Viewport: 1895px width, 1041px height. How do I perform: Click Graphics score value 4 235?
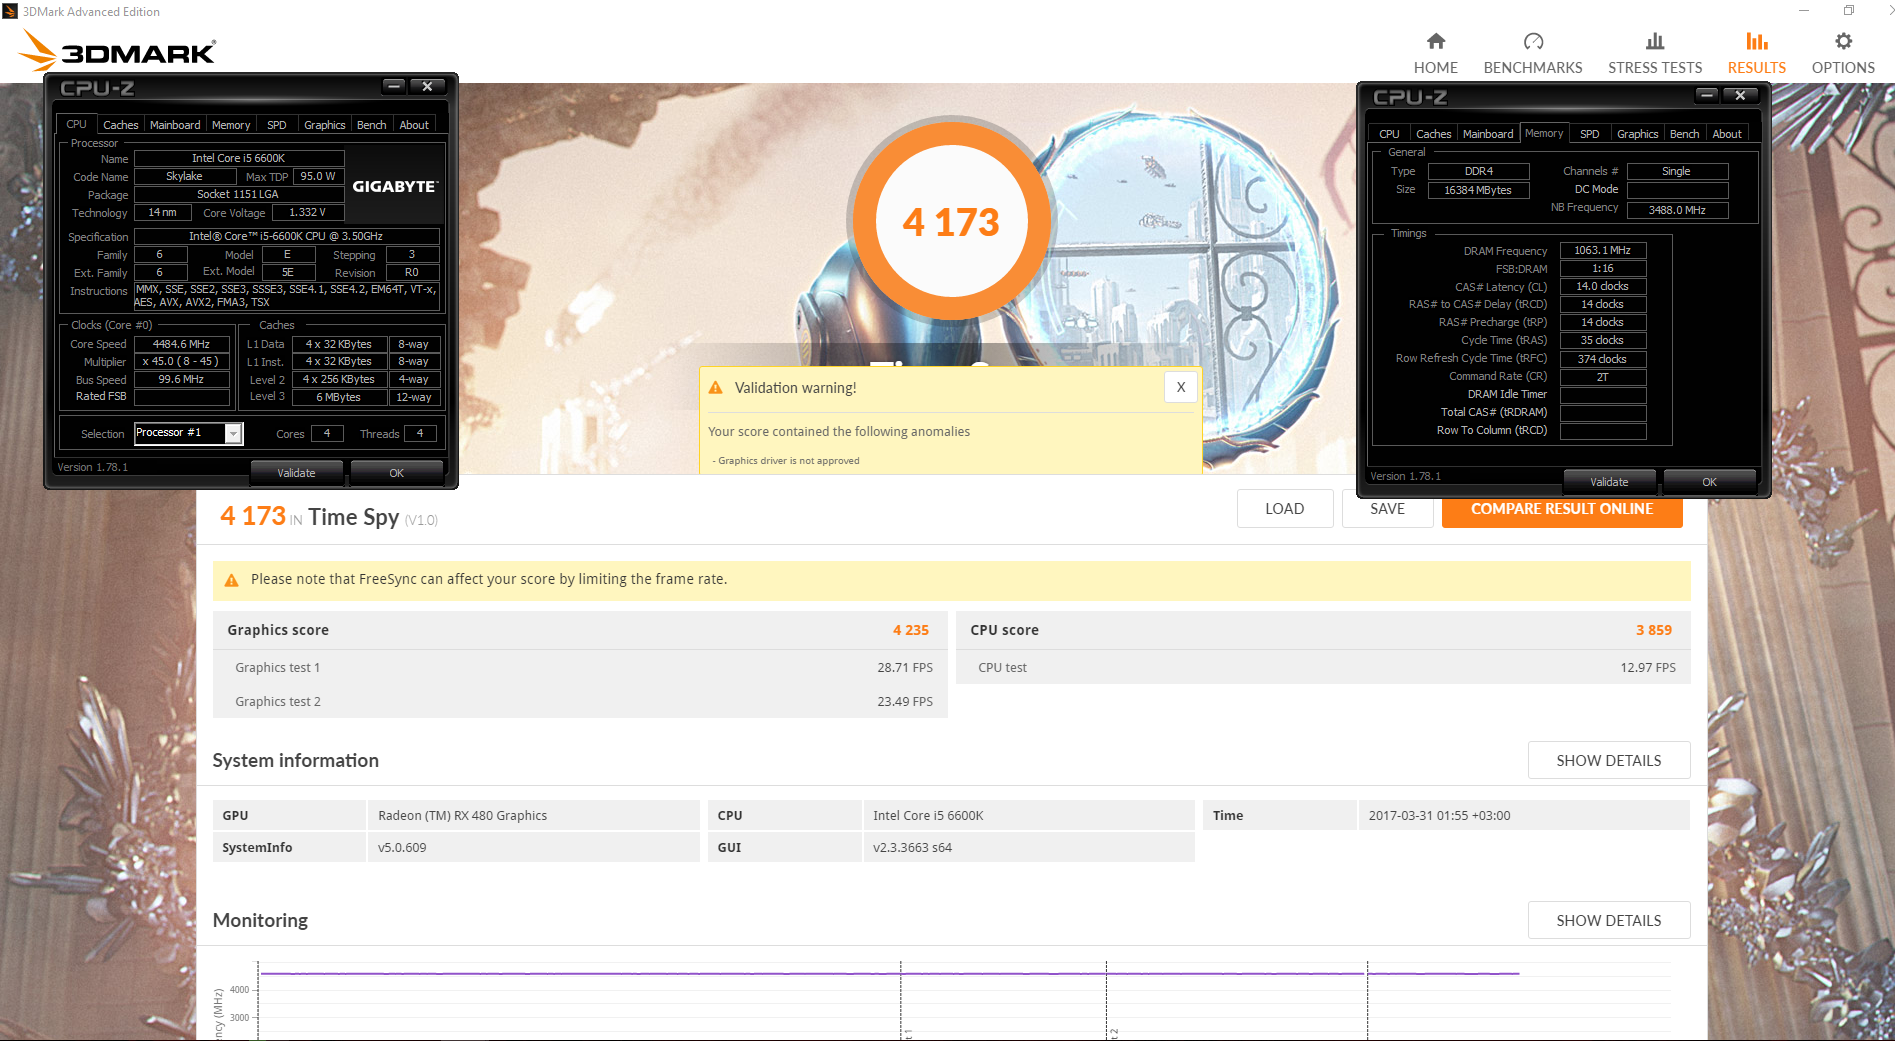click(x=911, y=630)
